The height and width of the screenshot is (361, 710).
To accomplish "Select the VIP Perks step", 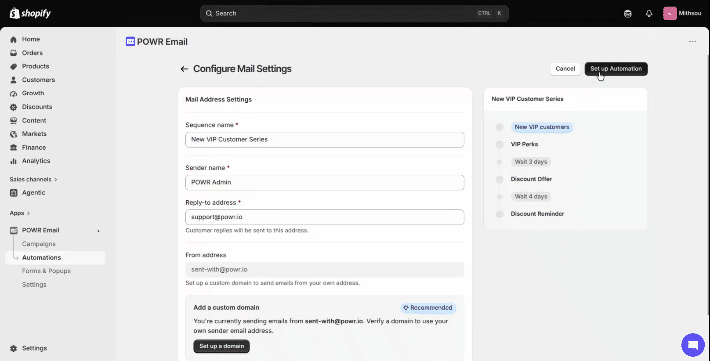I will point(524,144).
